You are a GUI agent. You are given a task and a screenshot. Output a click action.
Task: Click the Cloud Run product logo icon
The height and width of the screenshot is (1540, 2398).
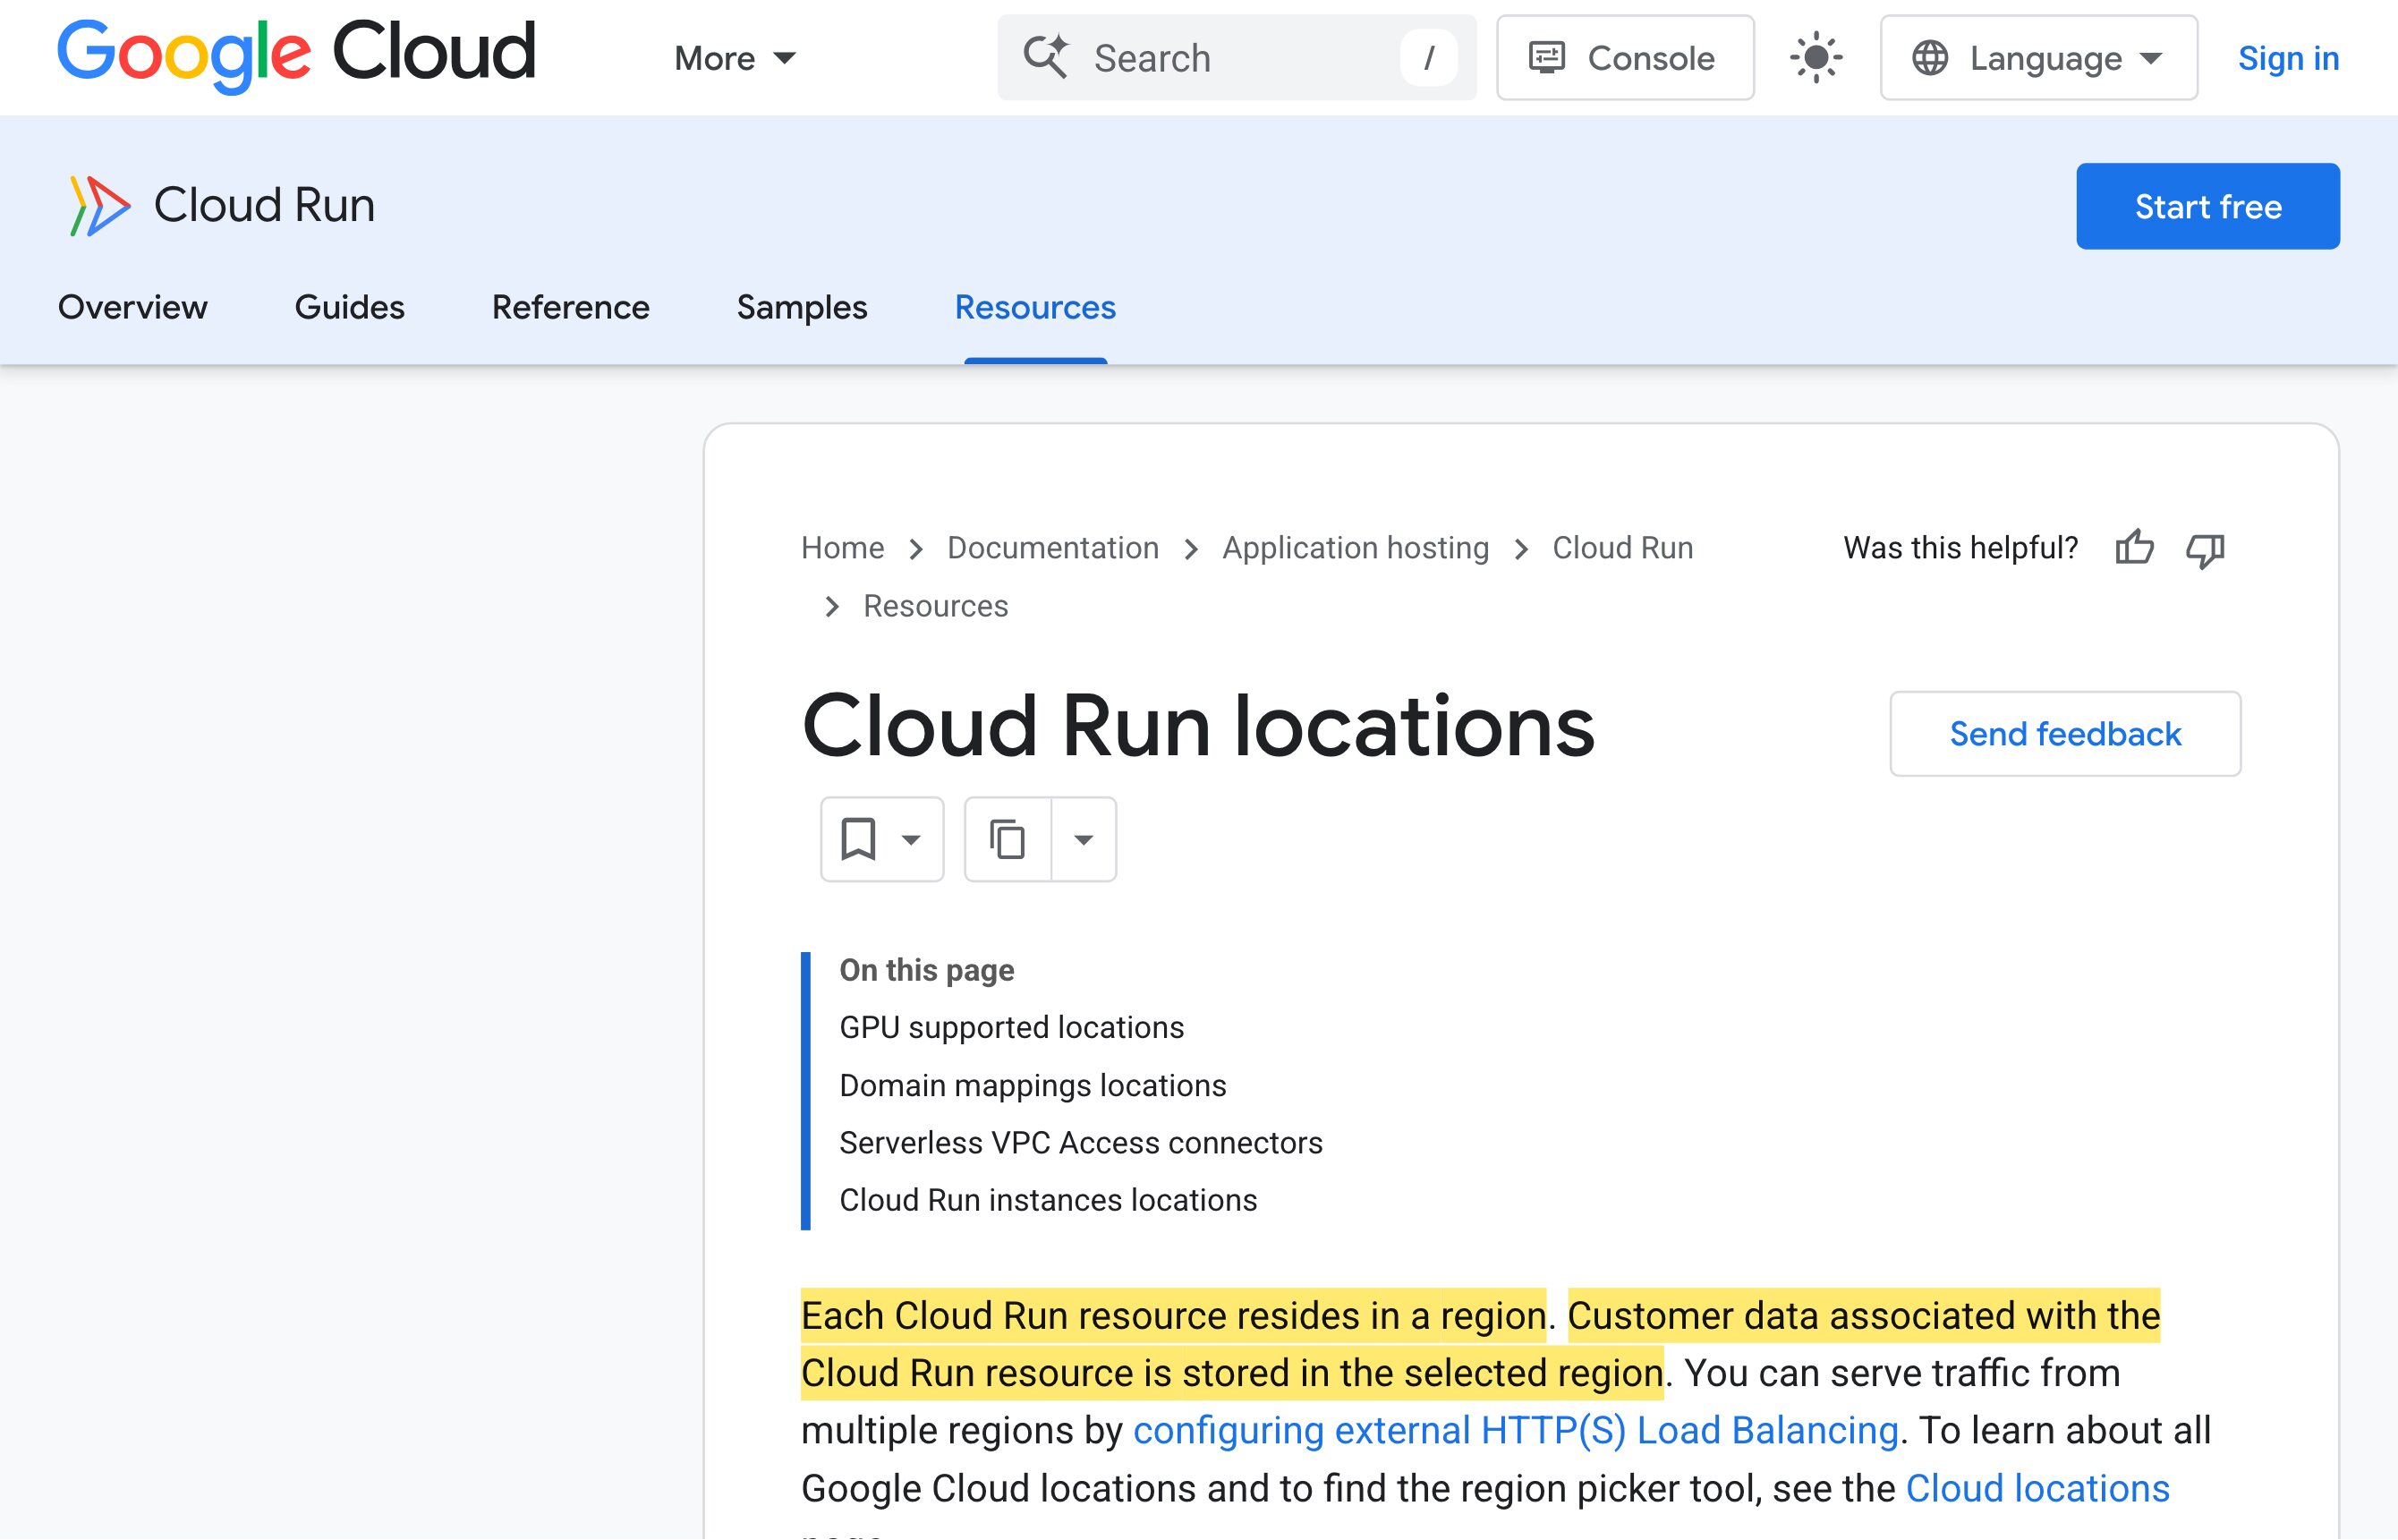pyautogui.click(x=99, y=206)
